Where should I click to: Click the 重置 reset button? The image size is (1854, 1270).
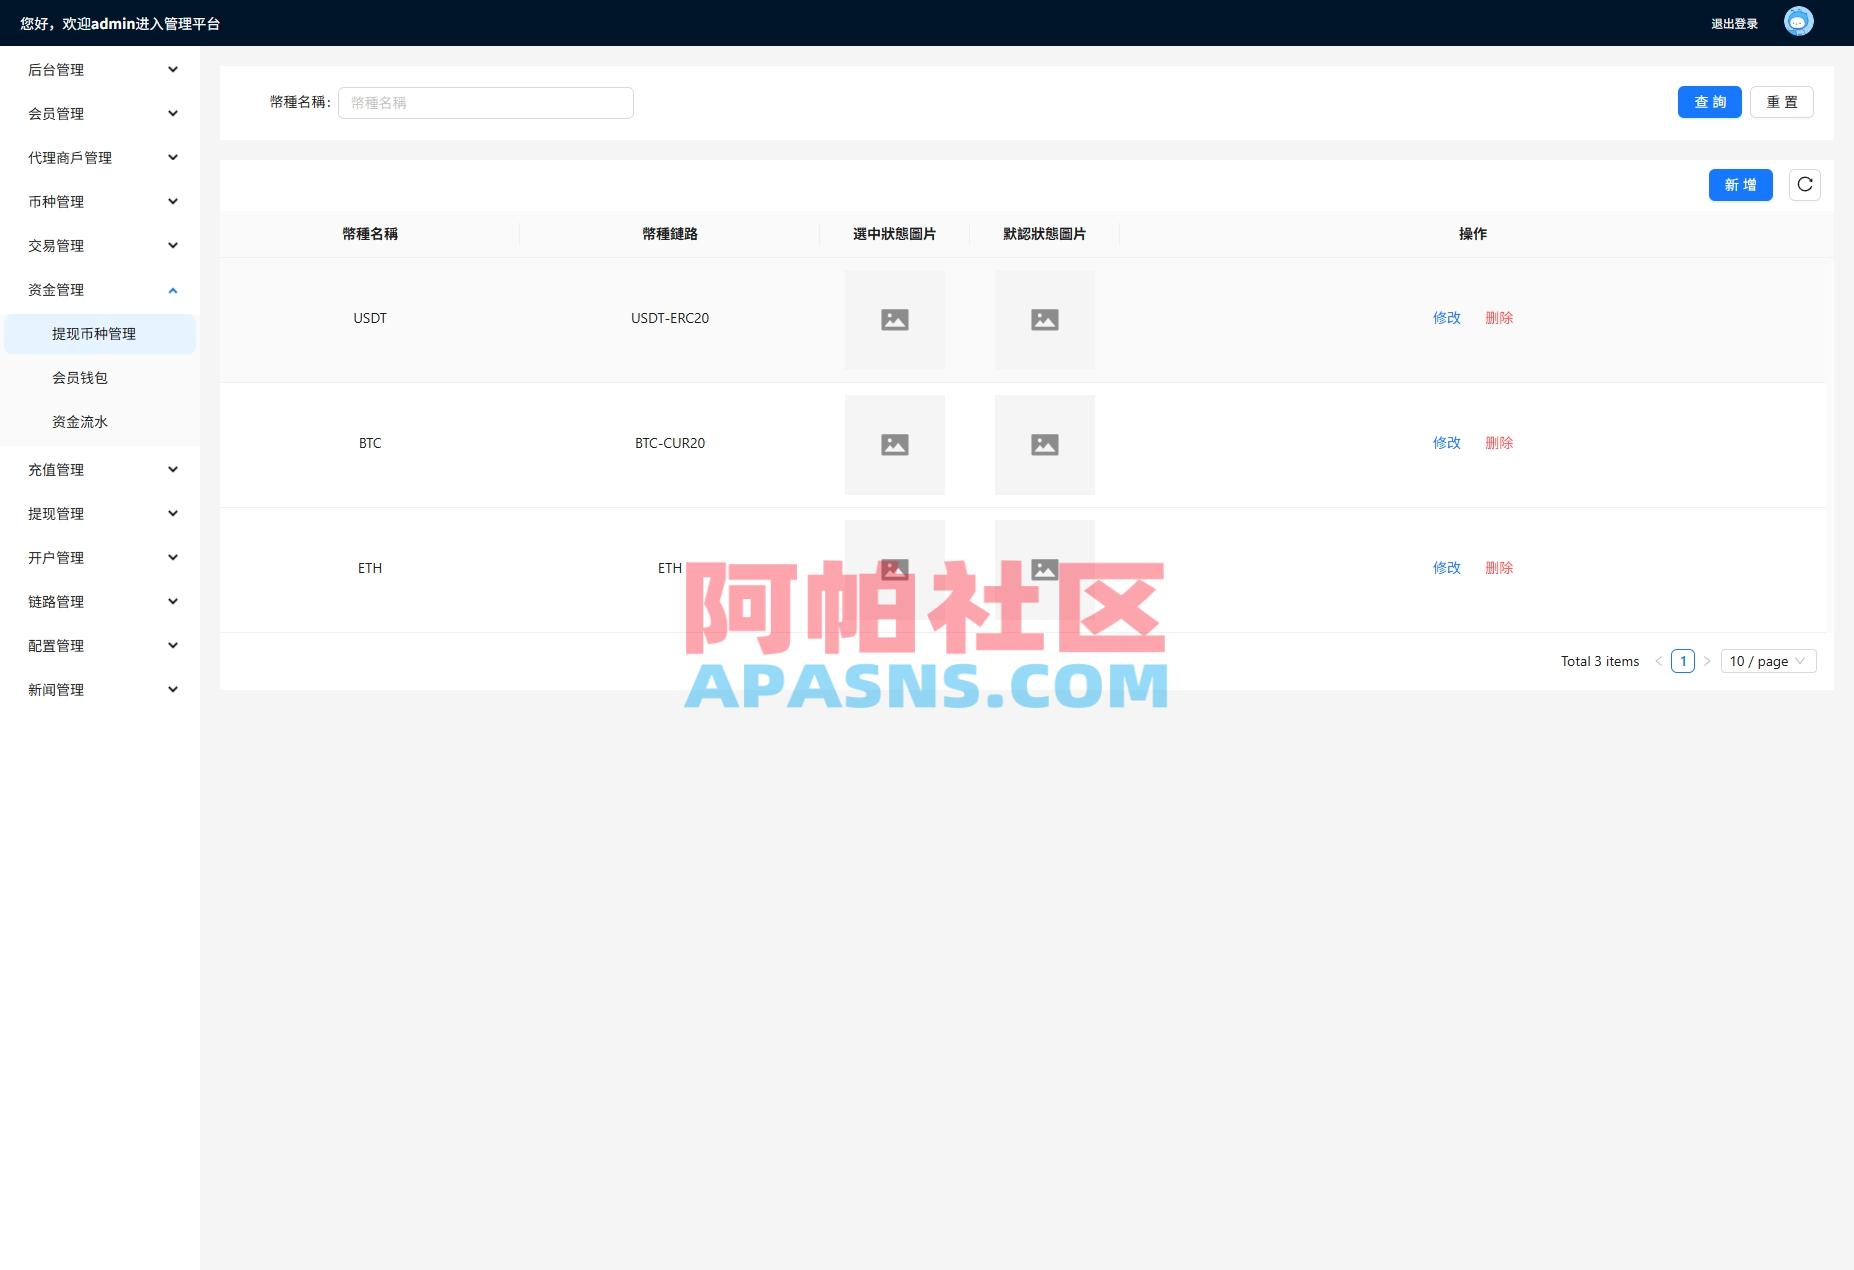tap(1782, 102)
